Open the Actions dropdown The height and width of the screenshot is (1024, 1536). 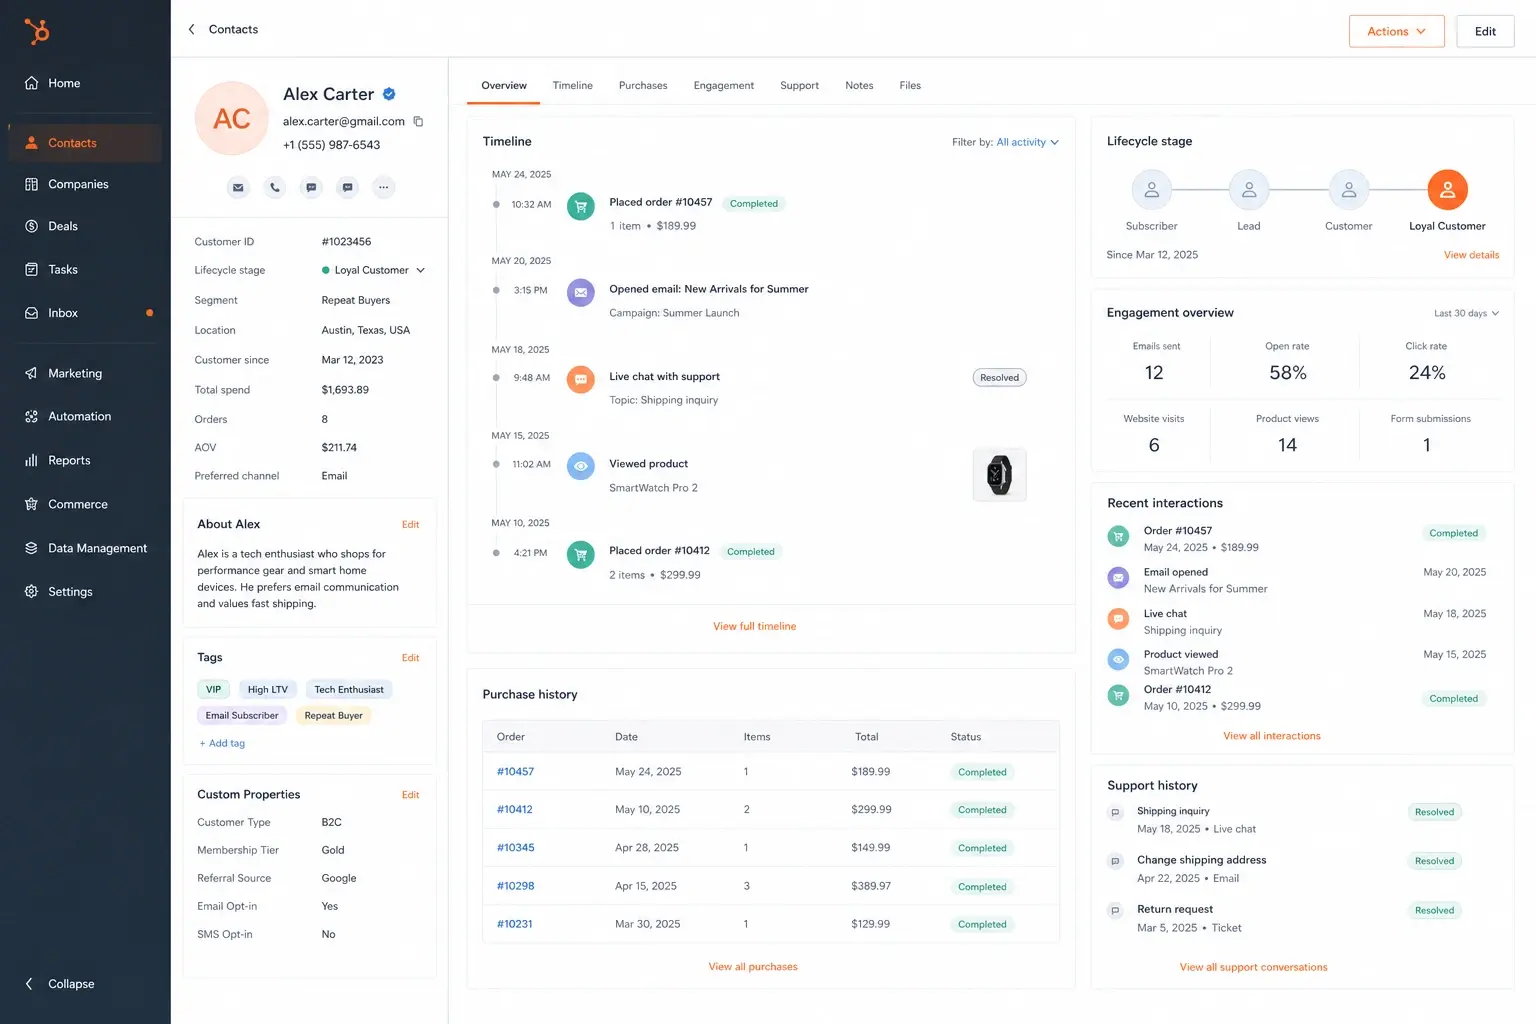coord(1397,31)
